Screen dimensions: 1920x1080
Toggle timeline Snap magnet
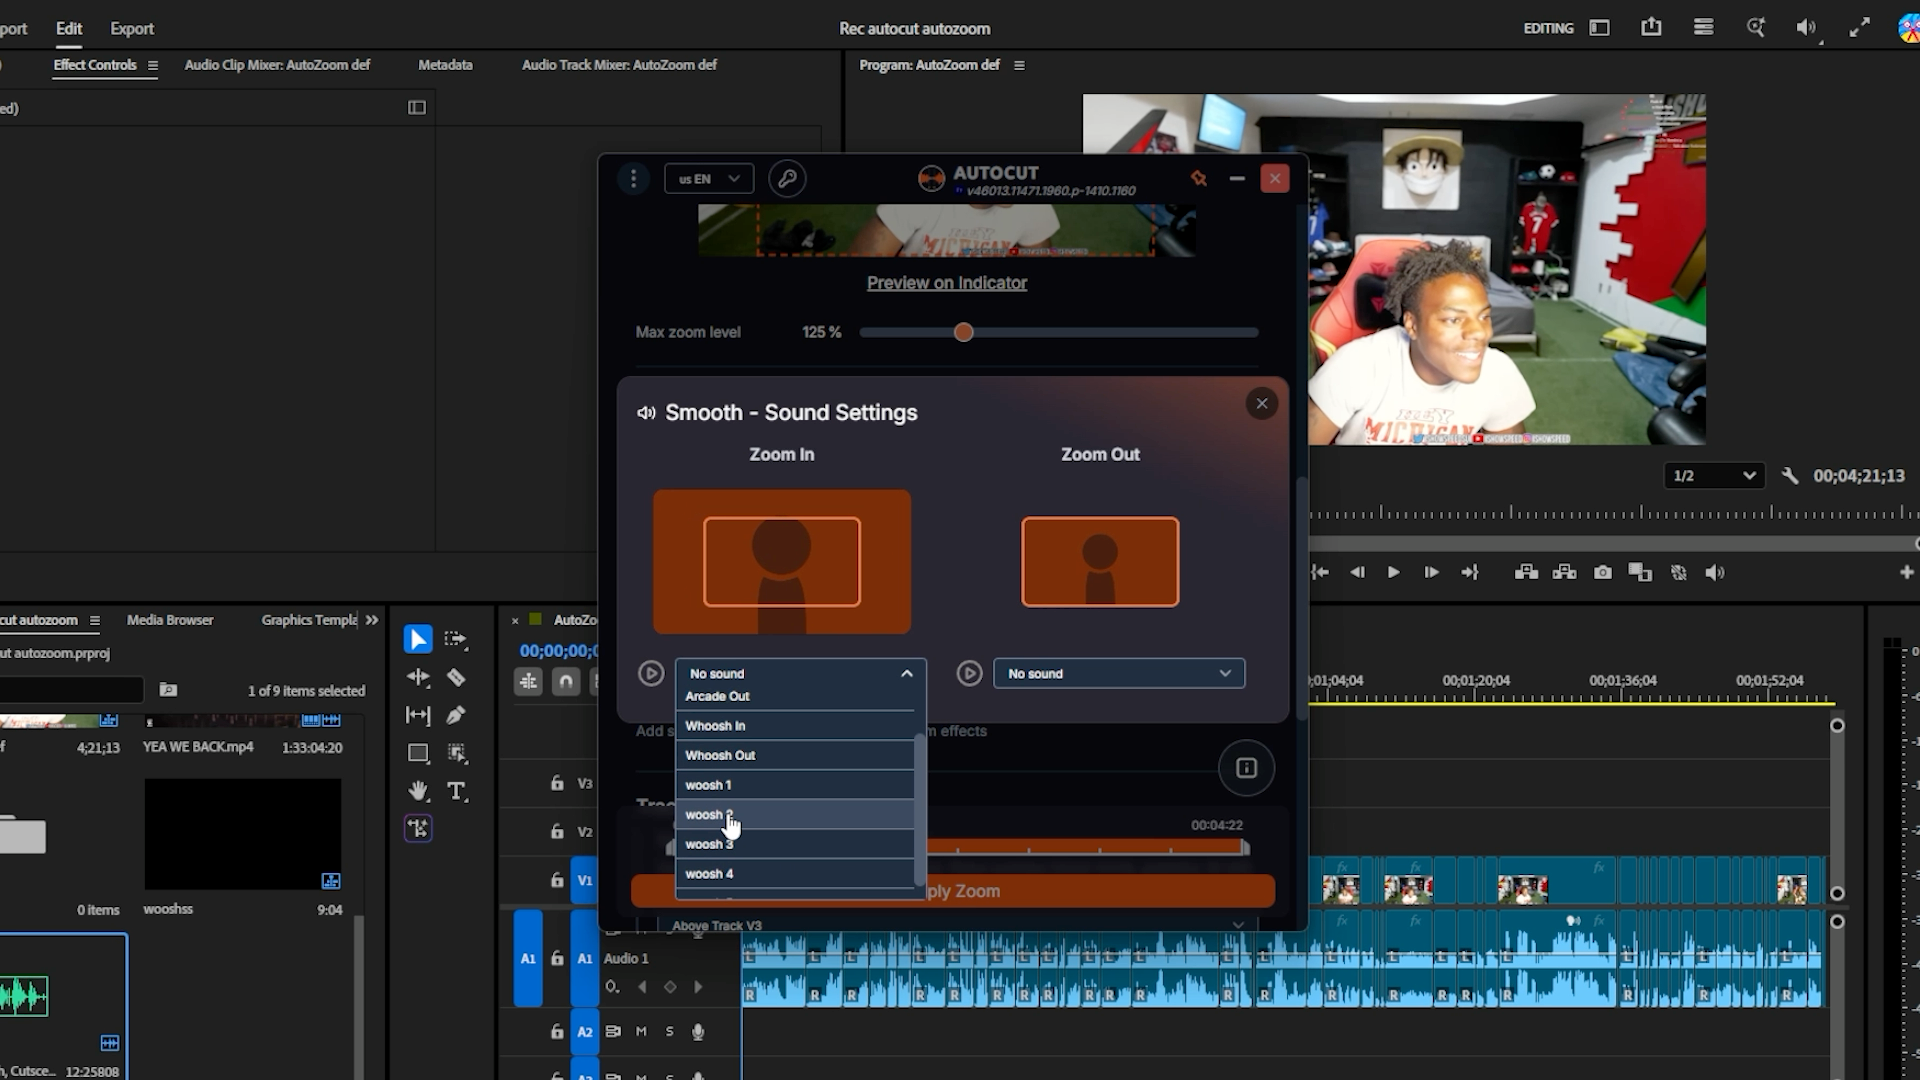[x=566, y=682]
